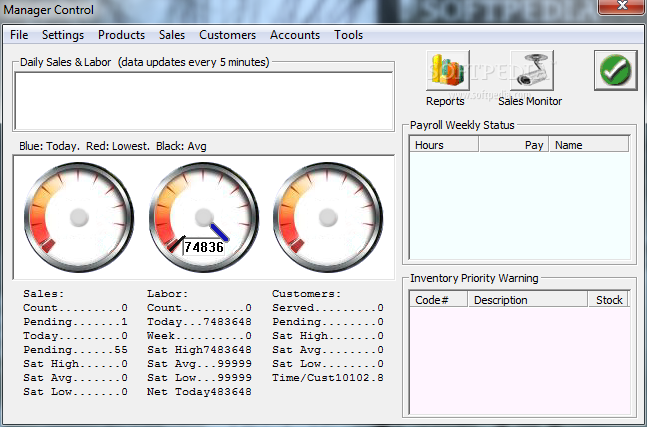
Task: Click the Sales 'Pending......55' line
Action: click(76, 350)
